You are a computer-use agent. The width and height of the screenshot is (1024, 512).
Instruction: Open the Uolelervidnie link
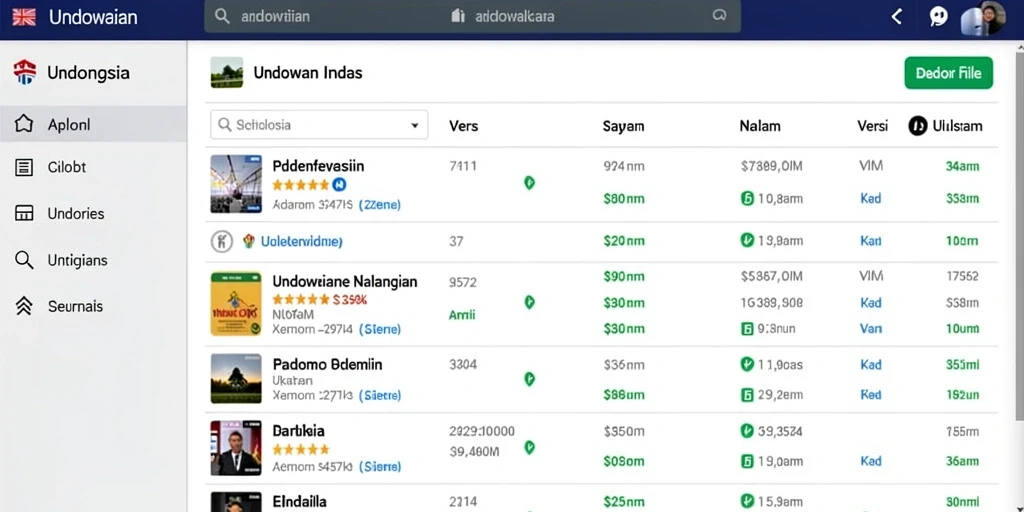coord(301,242)
